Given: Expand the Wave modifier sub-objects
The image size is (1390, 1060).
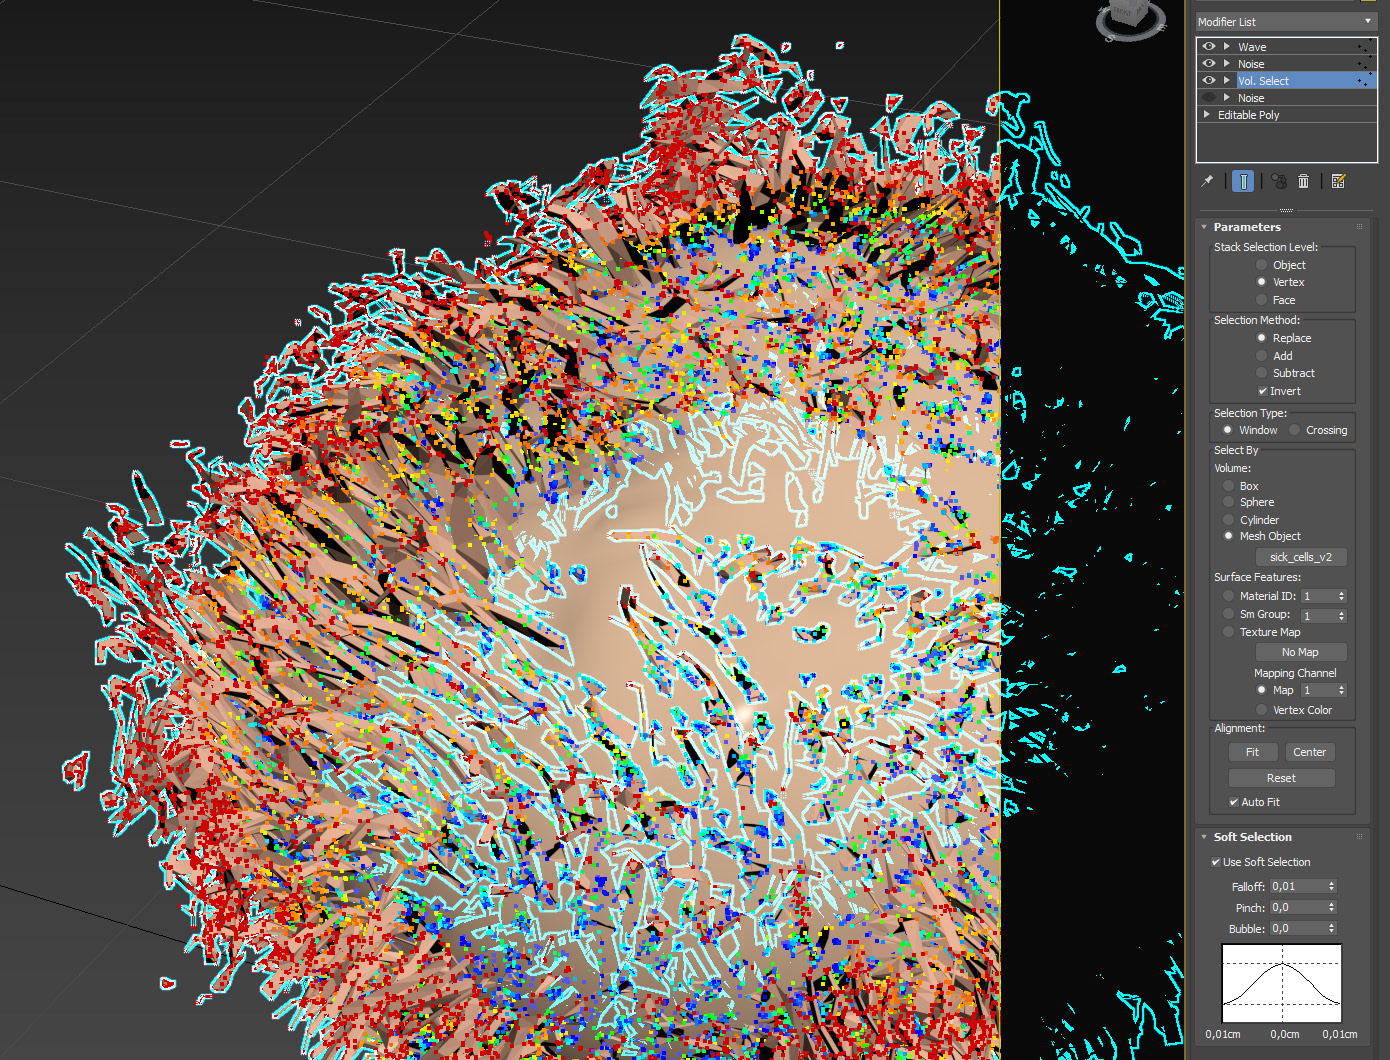Looking at the screenshot, I should [1227, 47].
